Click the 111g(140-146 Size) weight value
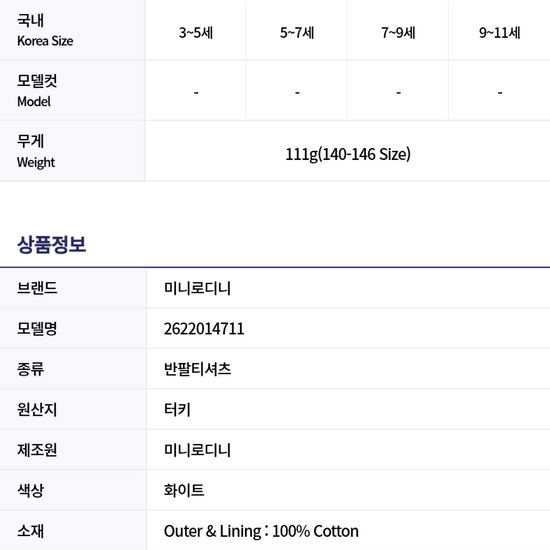 click(x=348, y=154)
